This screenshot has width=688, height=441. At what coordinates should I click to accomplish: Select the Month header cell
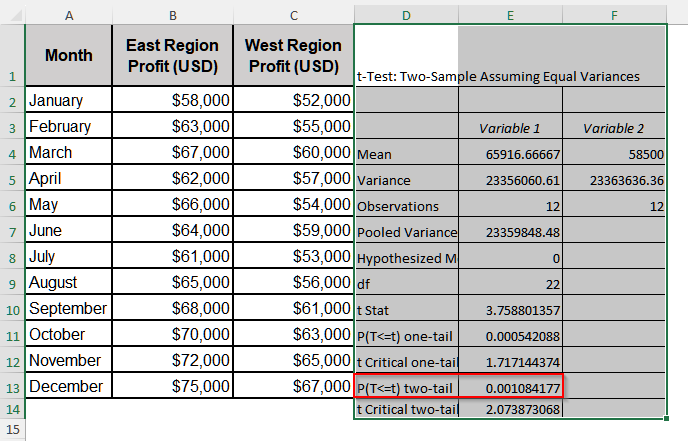pos(68,56)
